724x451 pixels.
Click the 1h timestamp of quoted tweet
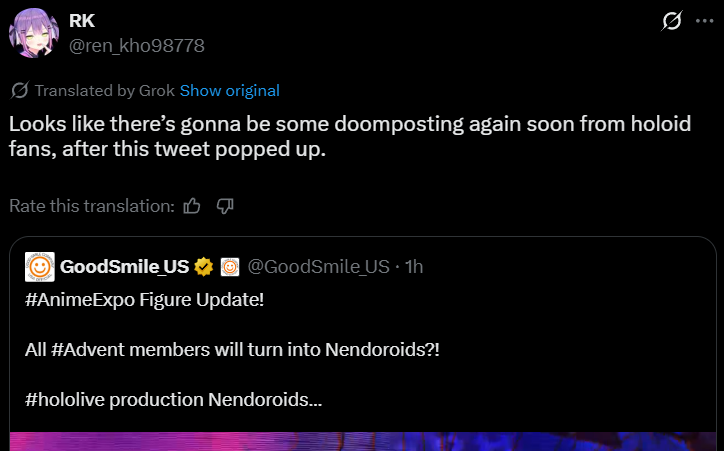click(x=411, y=267)
